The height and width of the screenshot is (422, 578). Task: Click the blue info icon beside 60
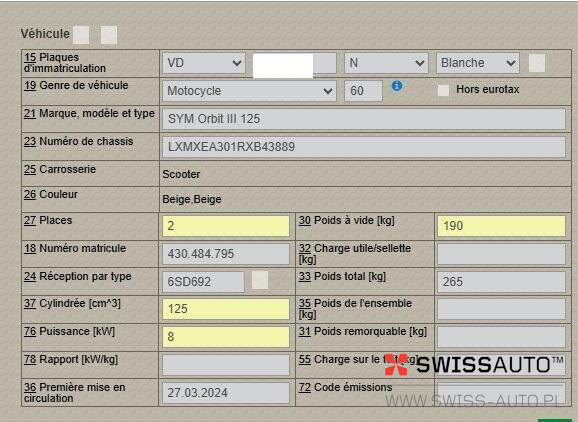(397, 86)
